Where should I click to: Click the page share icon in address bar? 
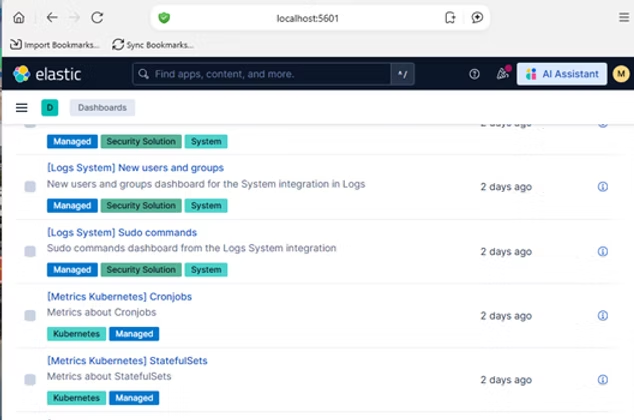point(450,18)
